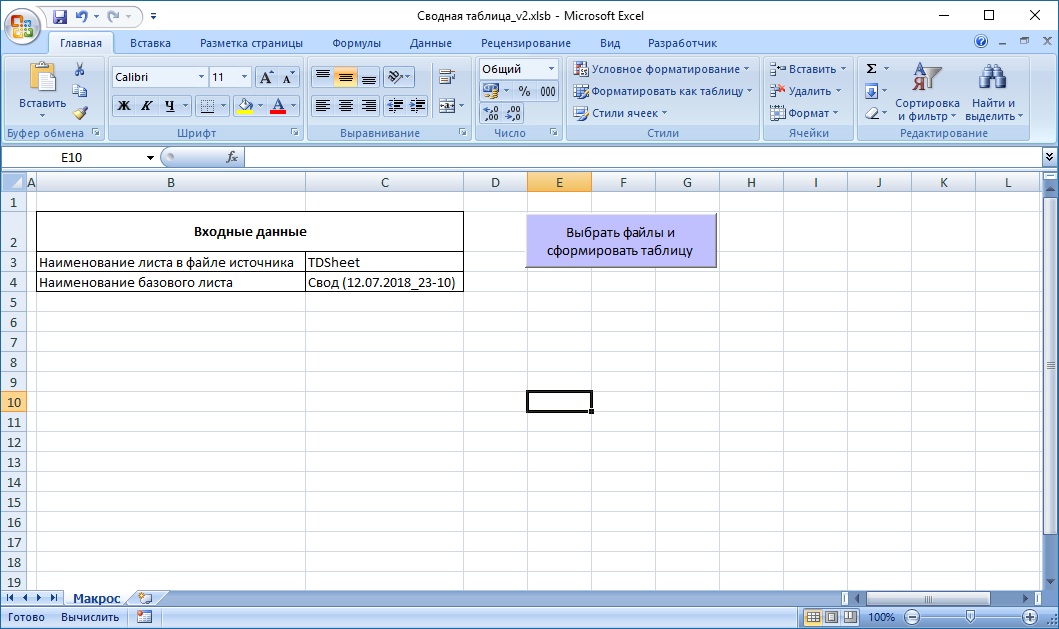Open Форматировать как таблицу gallery
Image resolution: width=1059 pixels, height=629 pixels.
(x=663, y=91)
